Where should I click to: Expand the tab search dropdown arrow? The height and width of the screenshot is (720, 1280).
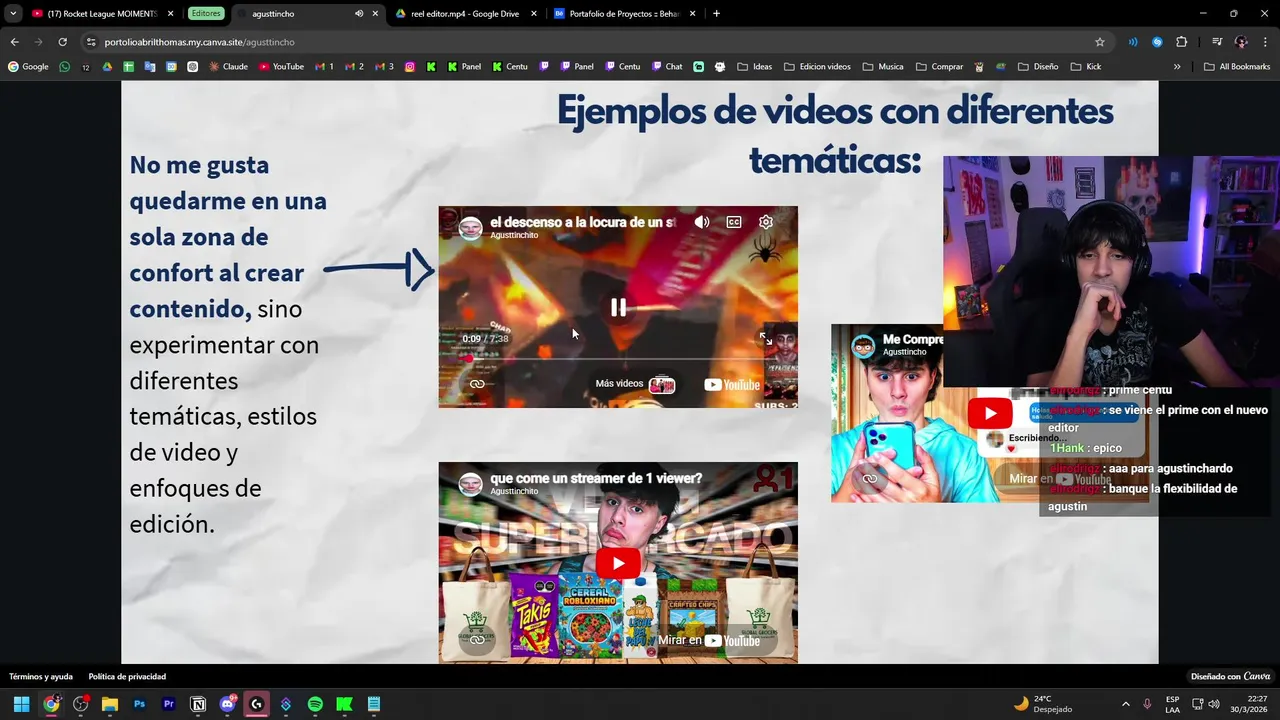click(x=13, y=14)
